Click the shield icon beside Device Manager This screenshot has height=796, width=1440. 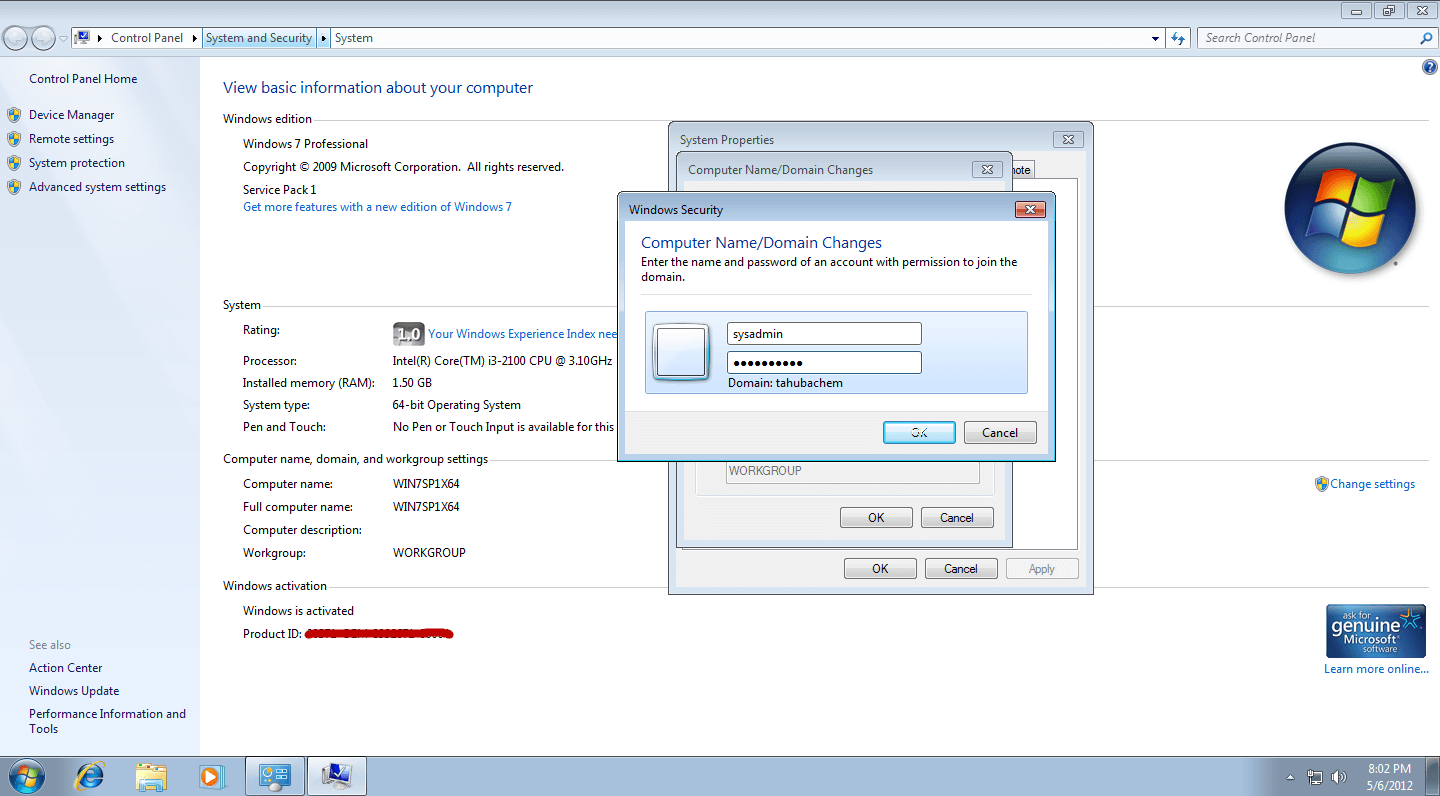pos(14,115)
